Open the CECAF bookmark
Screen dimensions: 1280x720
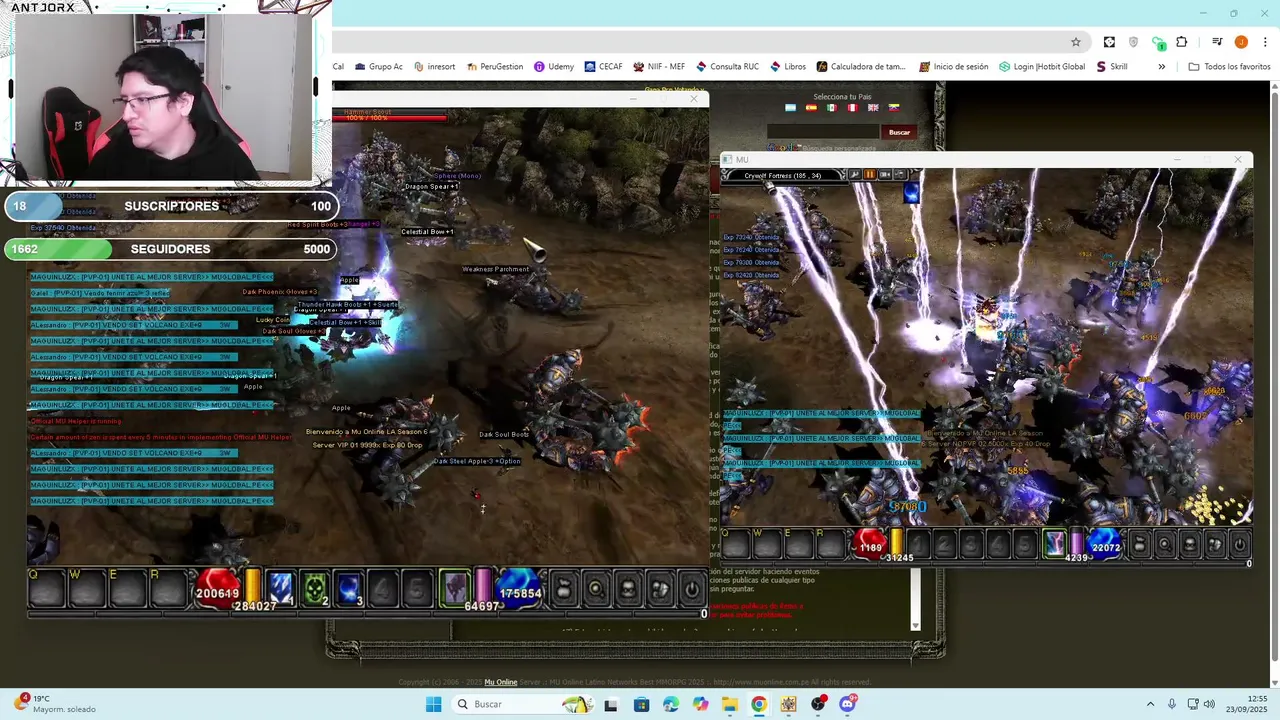(604, 67)
